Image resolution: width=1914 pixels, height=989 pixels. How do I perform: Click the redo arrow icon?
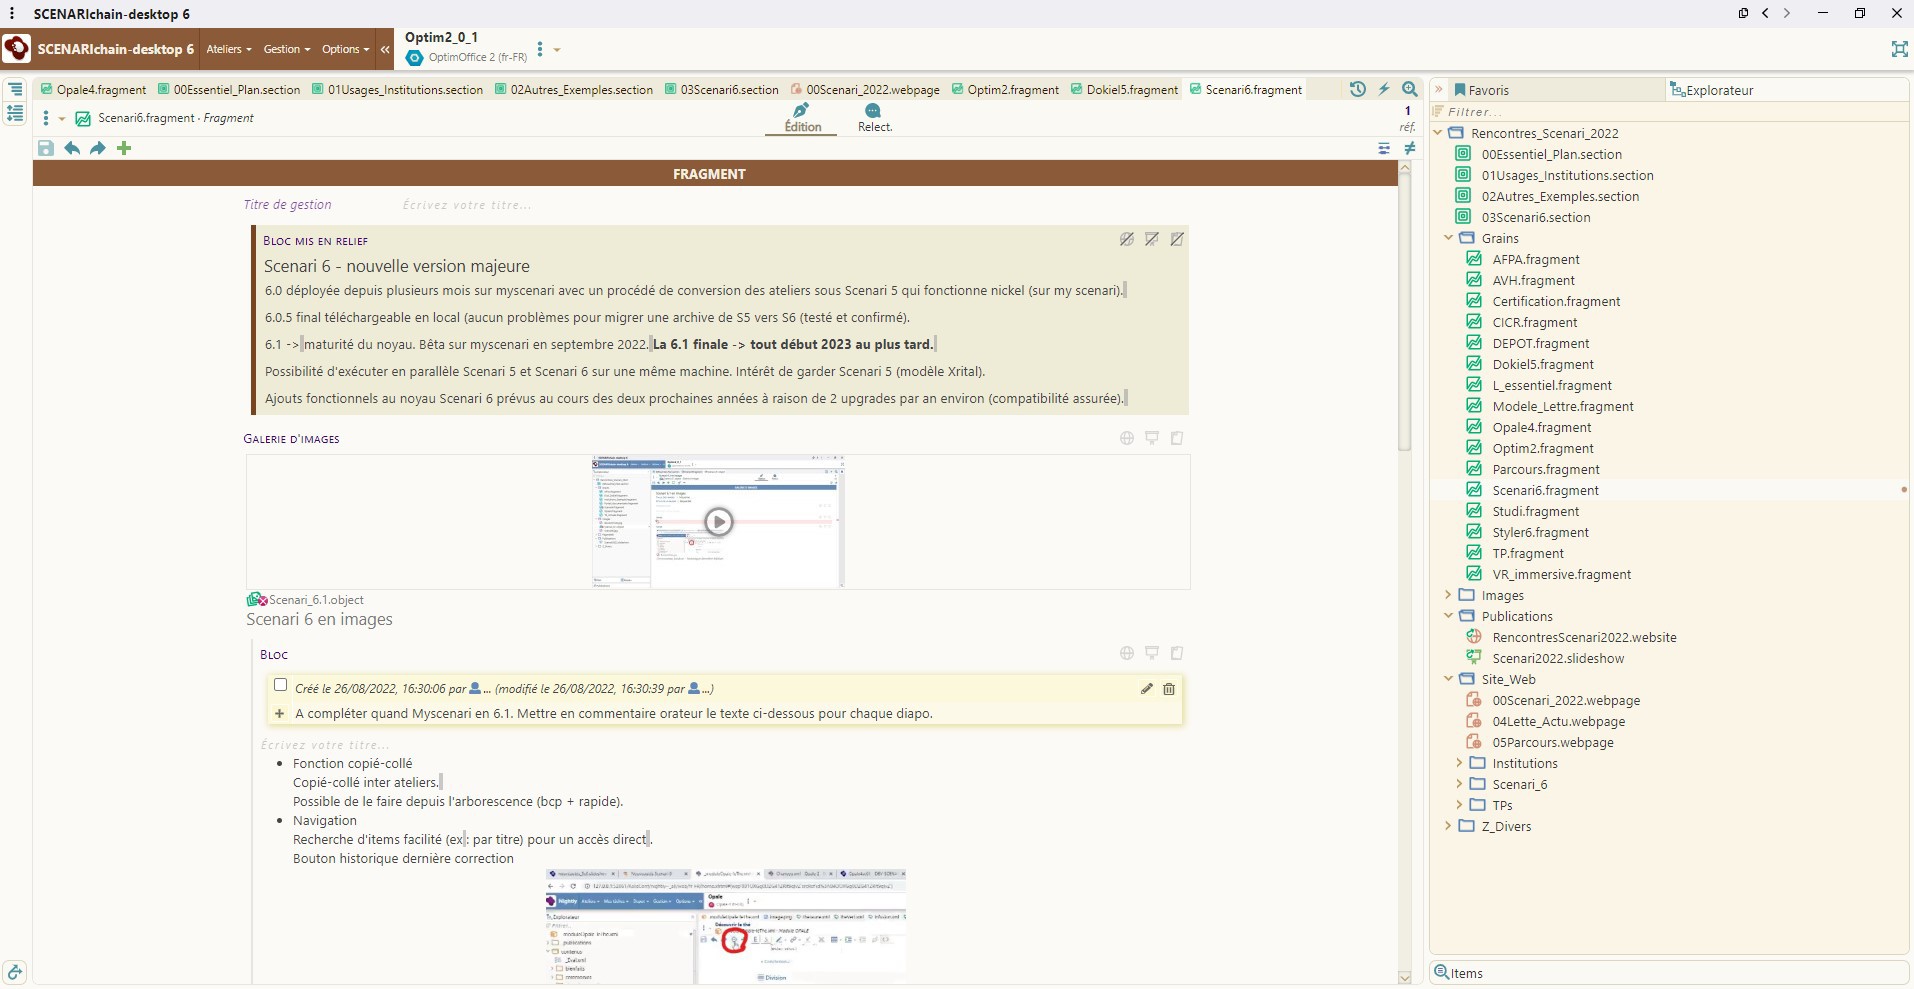tap(98, 148)
